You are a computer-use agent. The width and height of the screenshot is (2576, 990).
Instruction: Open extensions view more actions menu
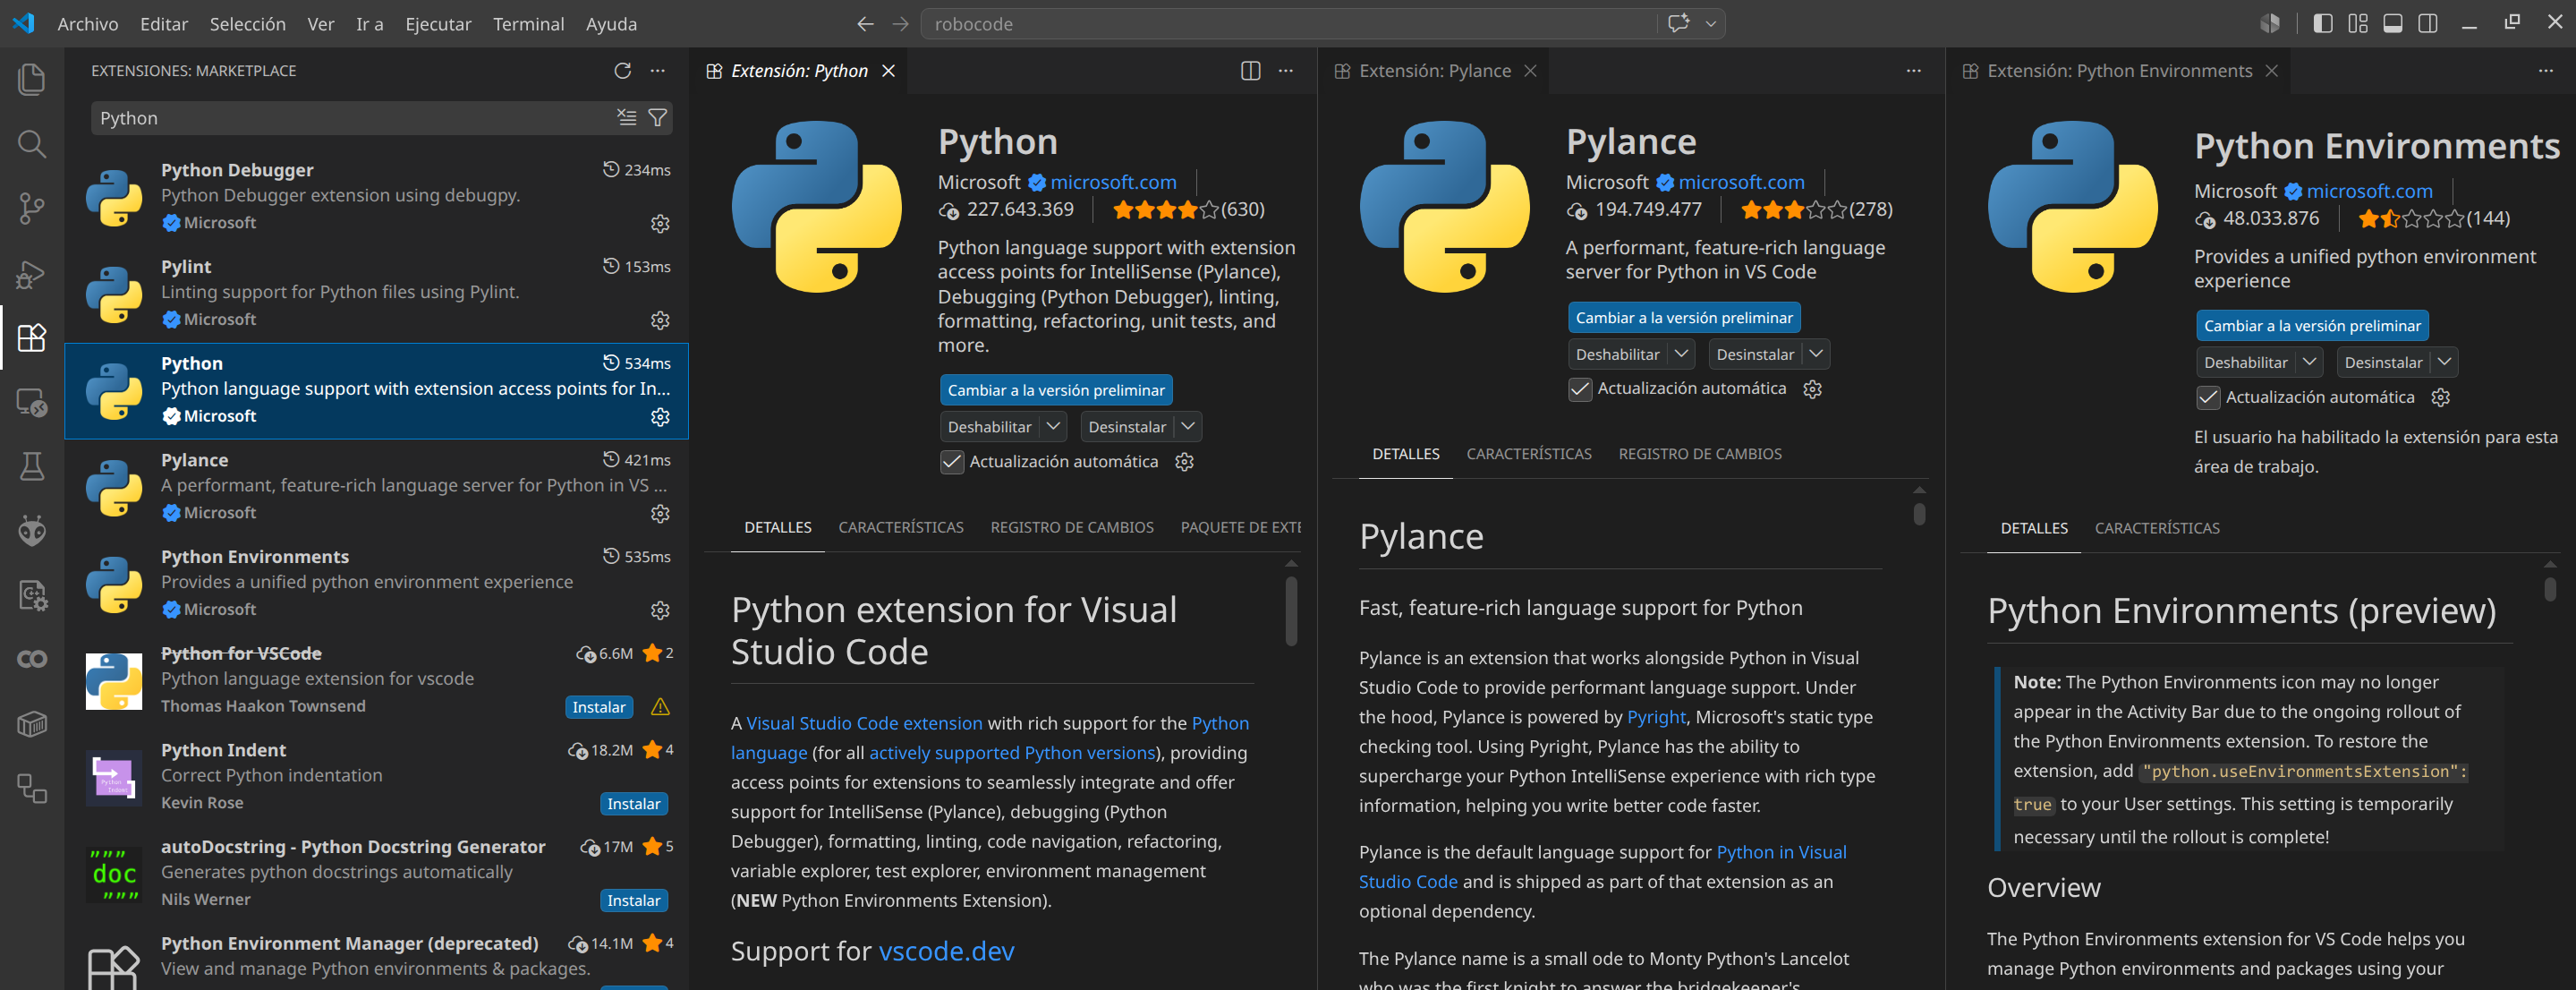[x=657, y=70]
